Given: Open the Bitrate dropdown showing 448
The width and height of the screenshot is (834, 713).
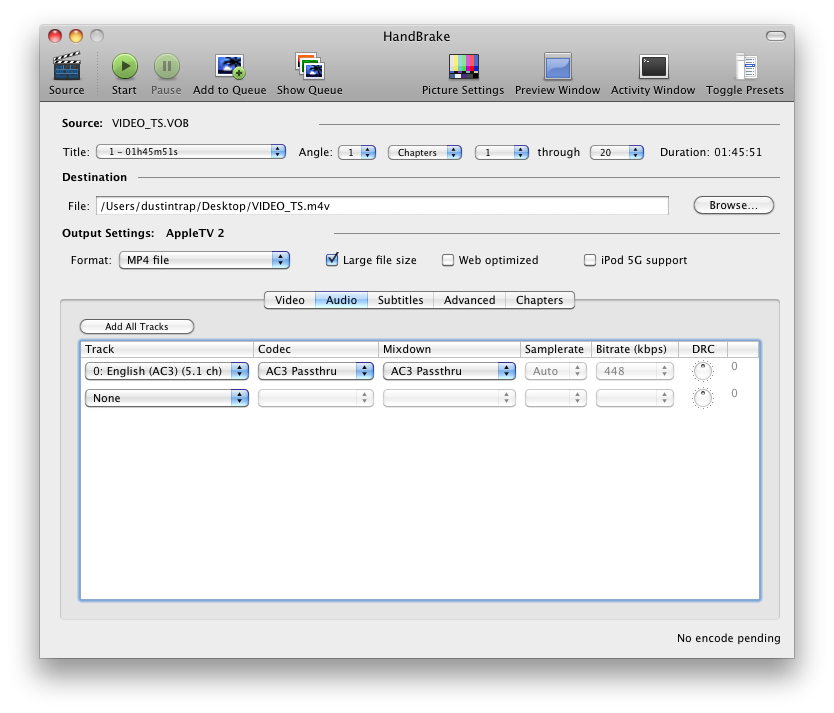Looking at the screenshot, I should click(635, 371).
